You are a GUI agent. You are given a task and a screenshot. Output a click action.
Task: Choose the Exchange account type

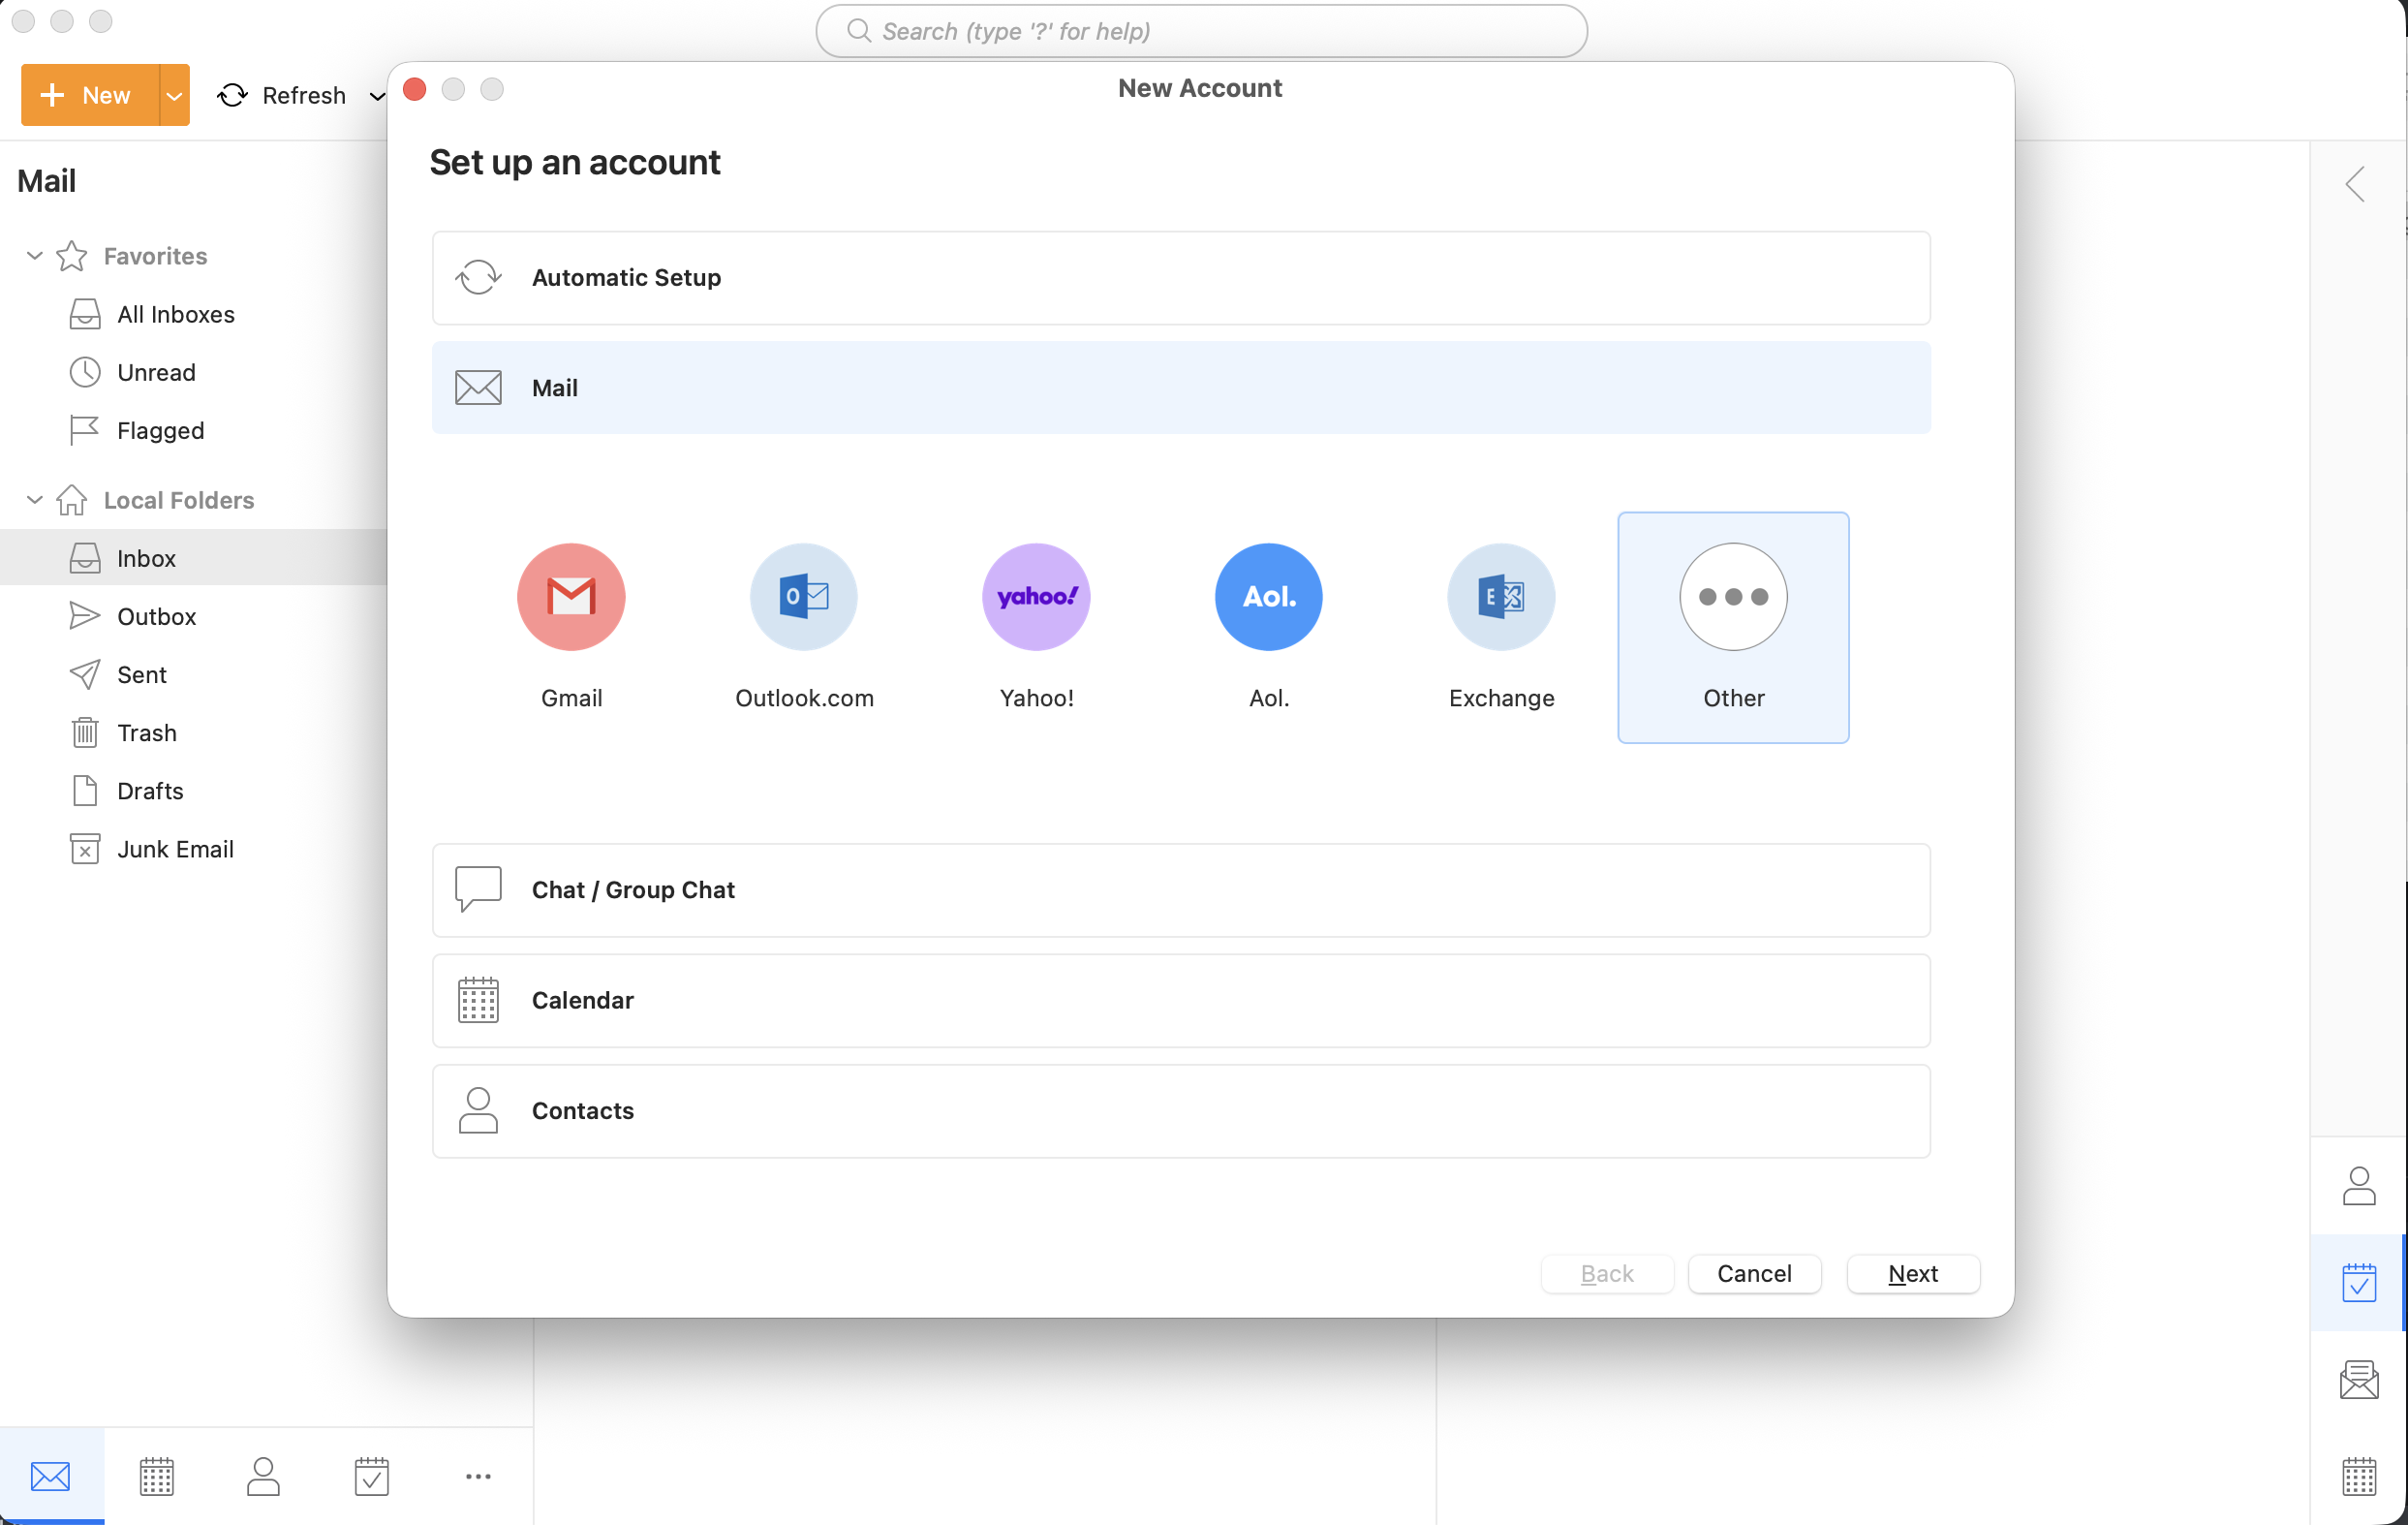tap(1500, 597)
